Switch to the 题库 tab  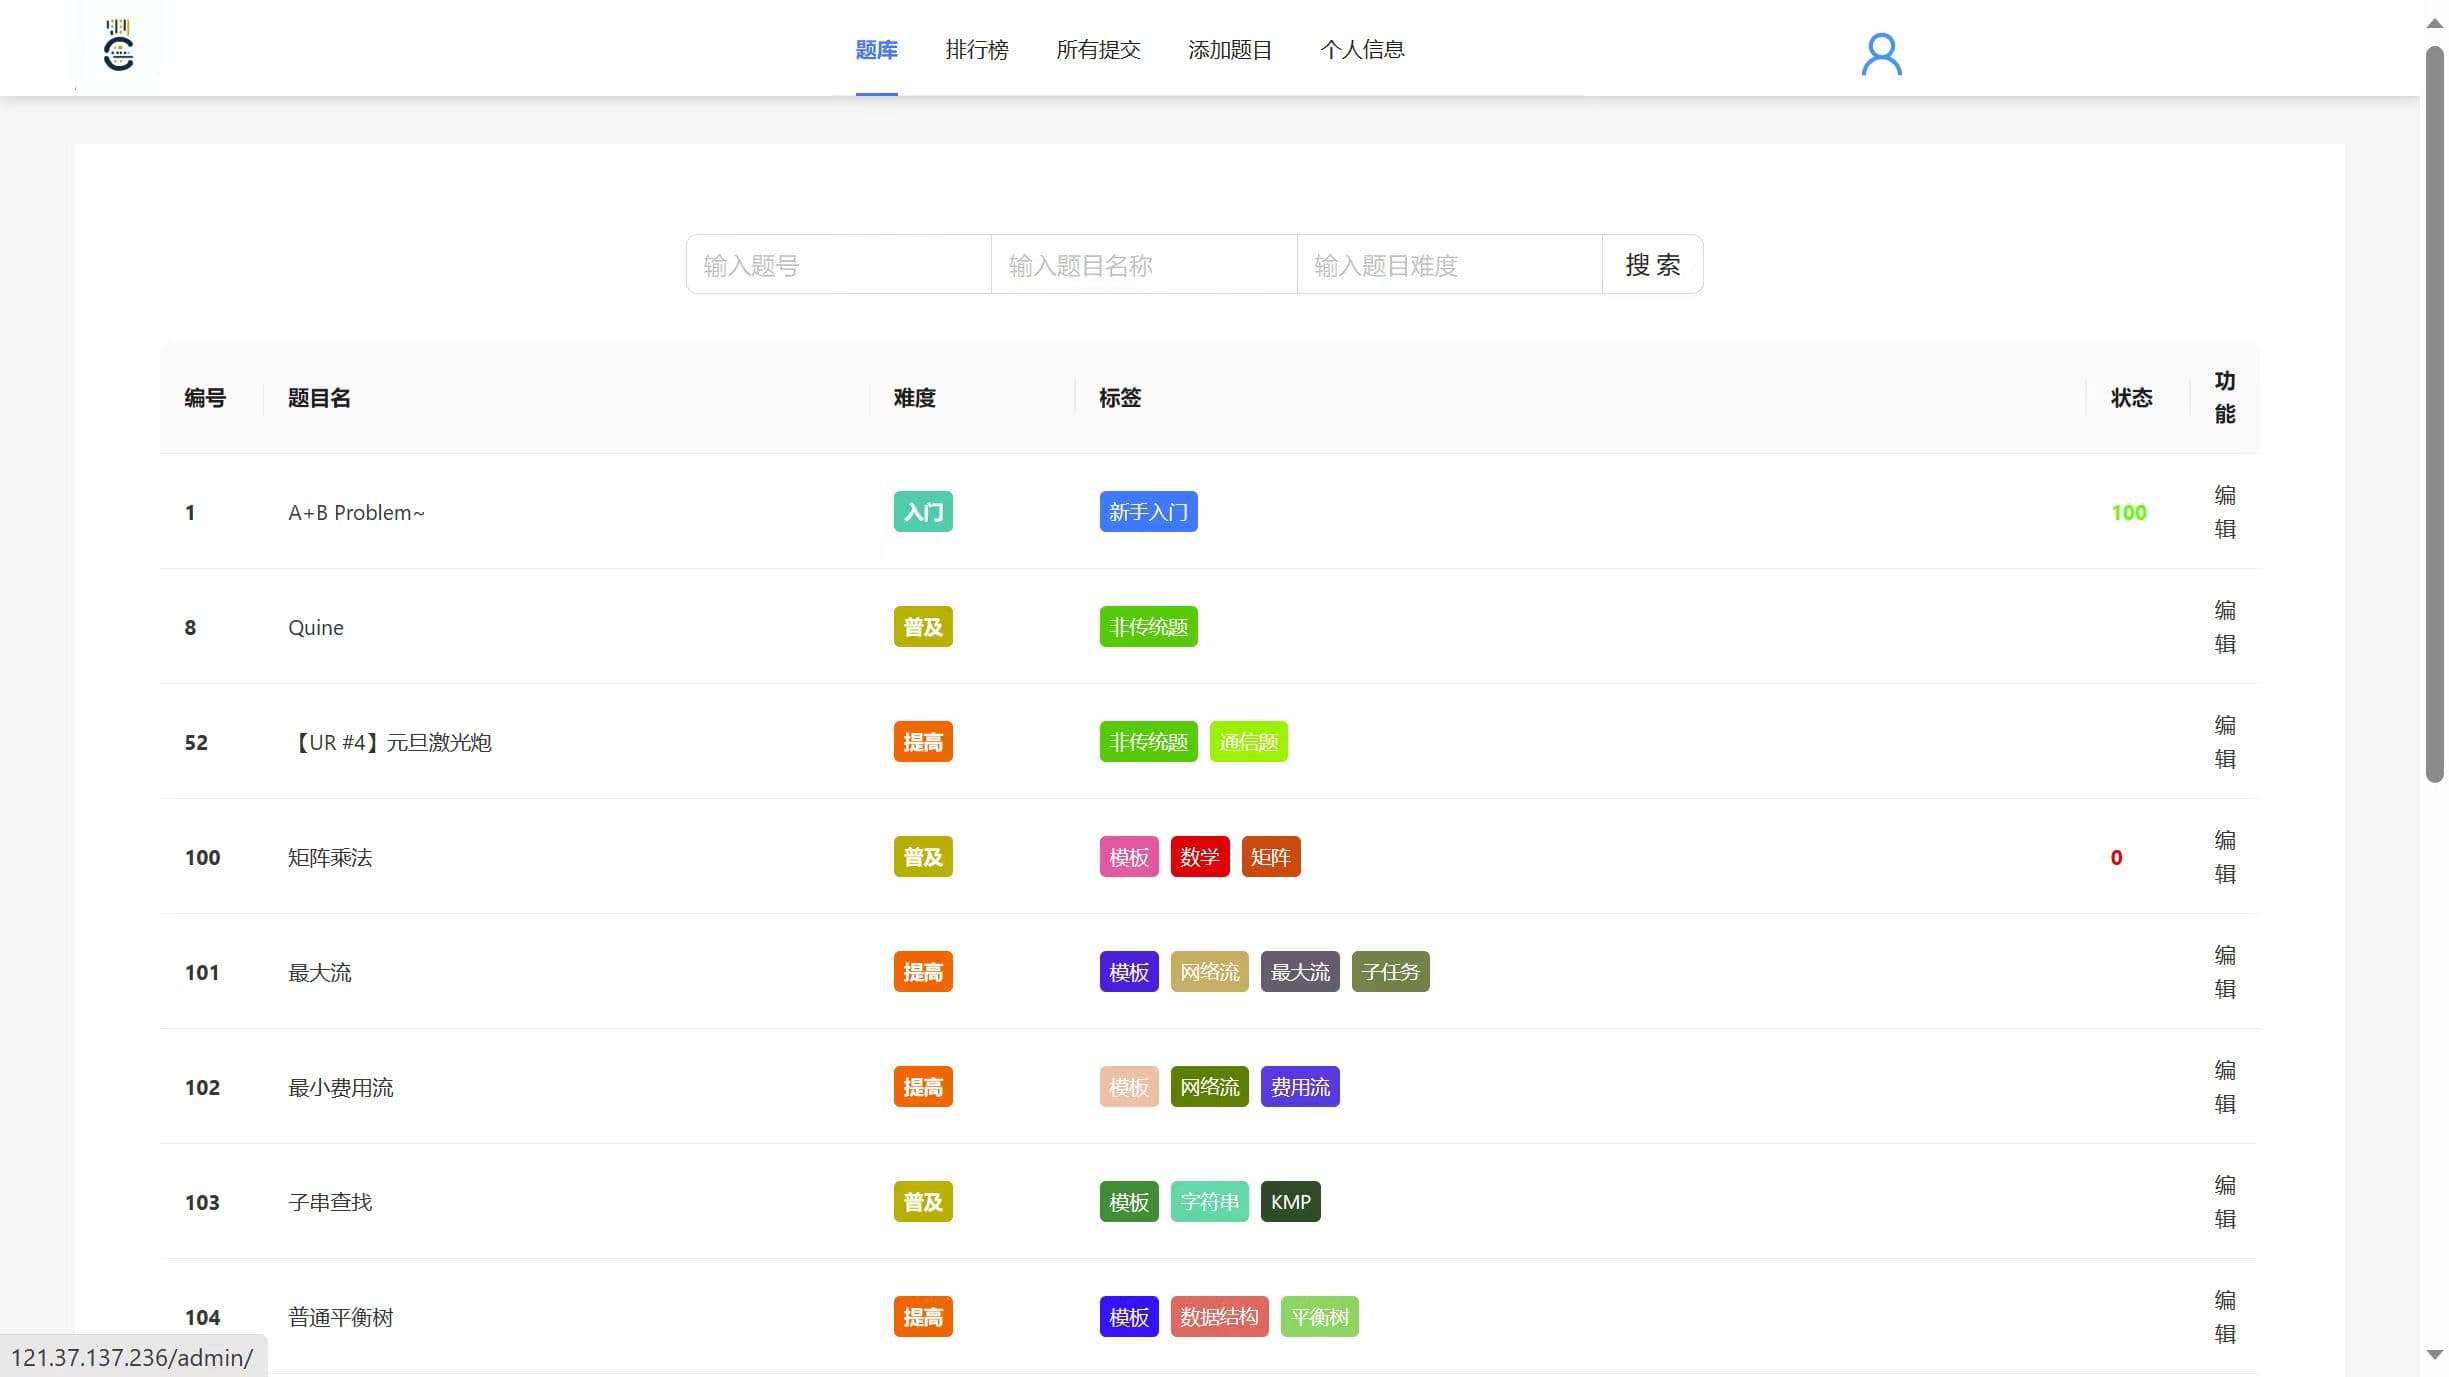[x=876, y=49]
